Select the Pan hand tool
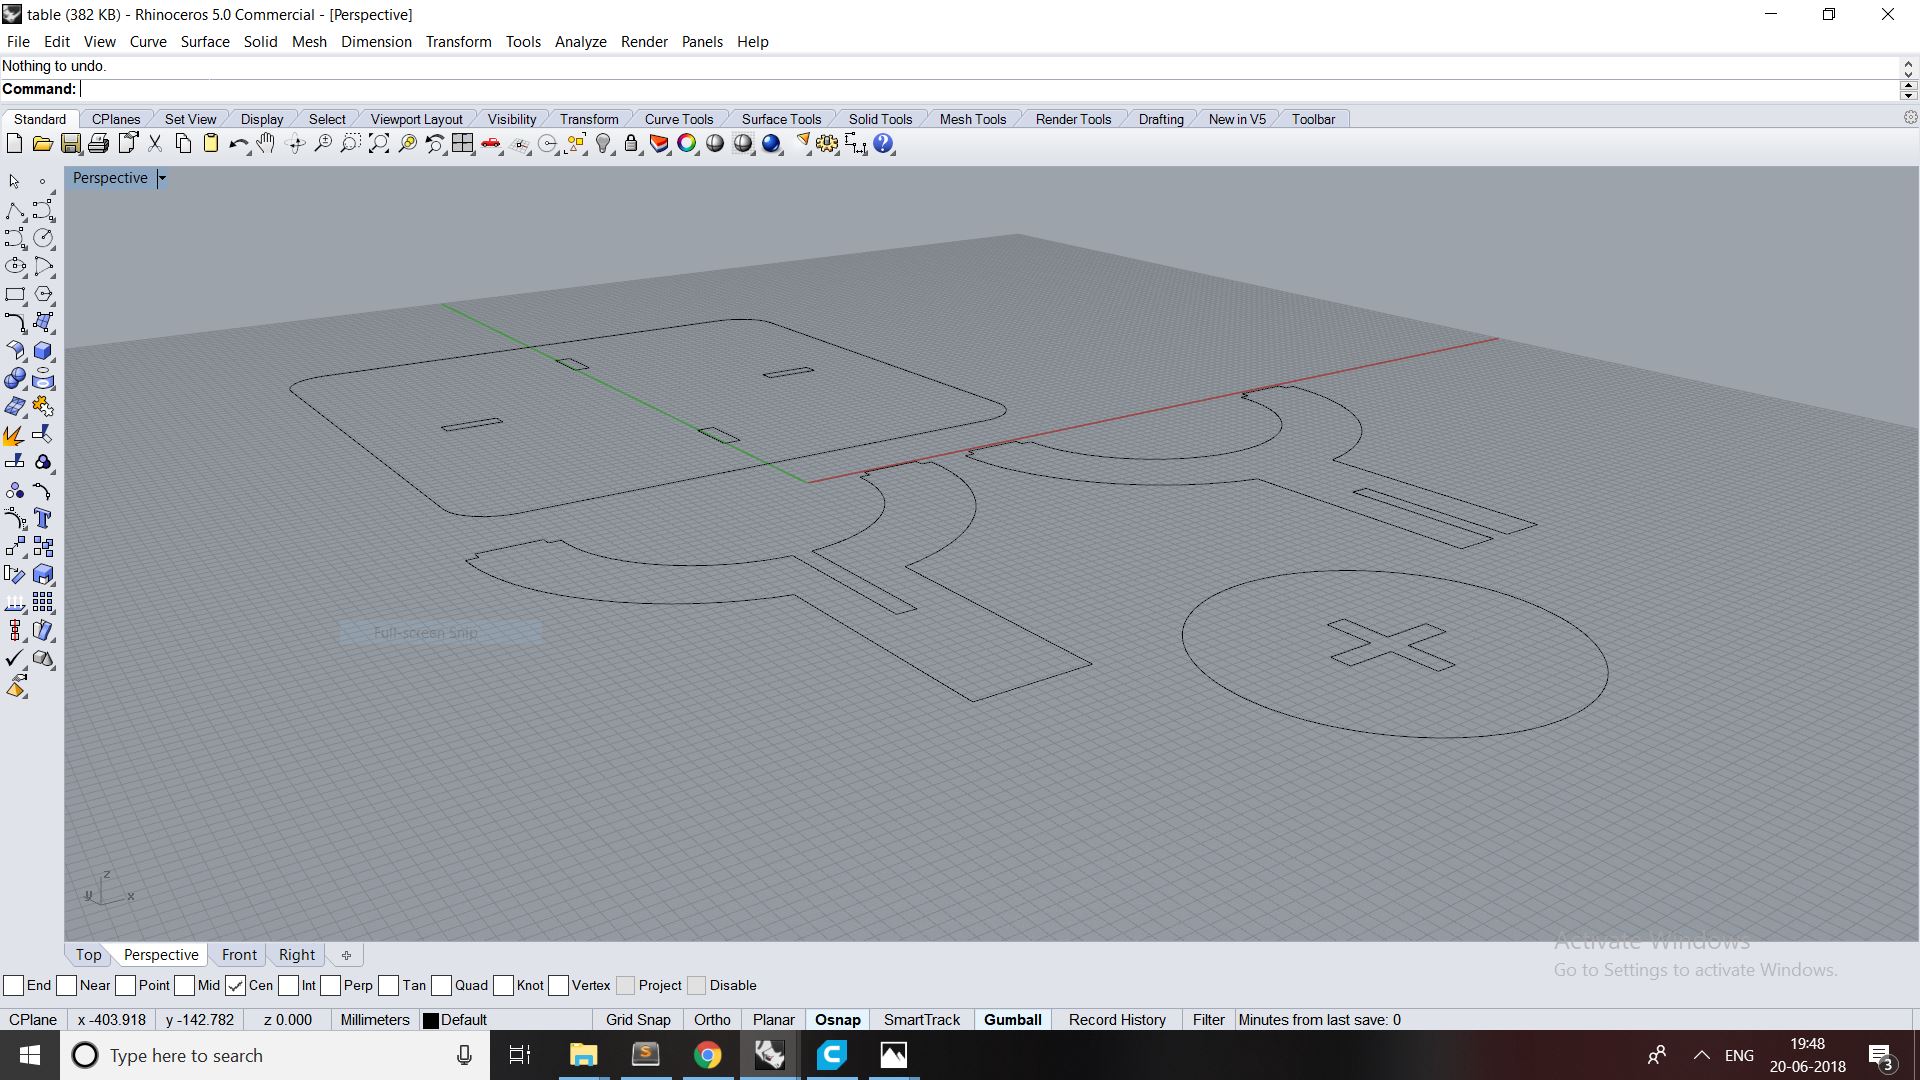This screenshot has height=1080, width=1920. pos(266,144)
